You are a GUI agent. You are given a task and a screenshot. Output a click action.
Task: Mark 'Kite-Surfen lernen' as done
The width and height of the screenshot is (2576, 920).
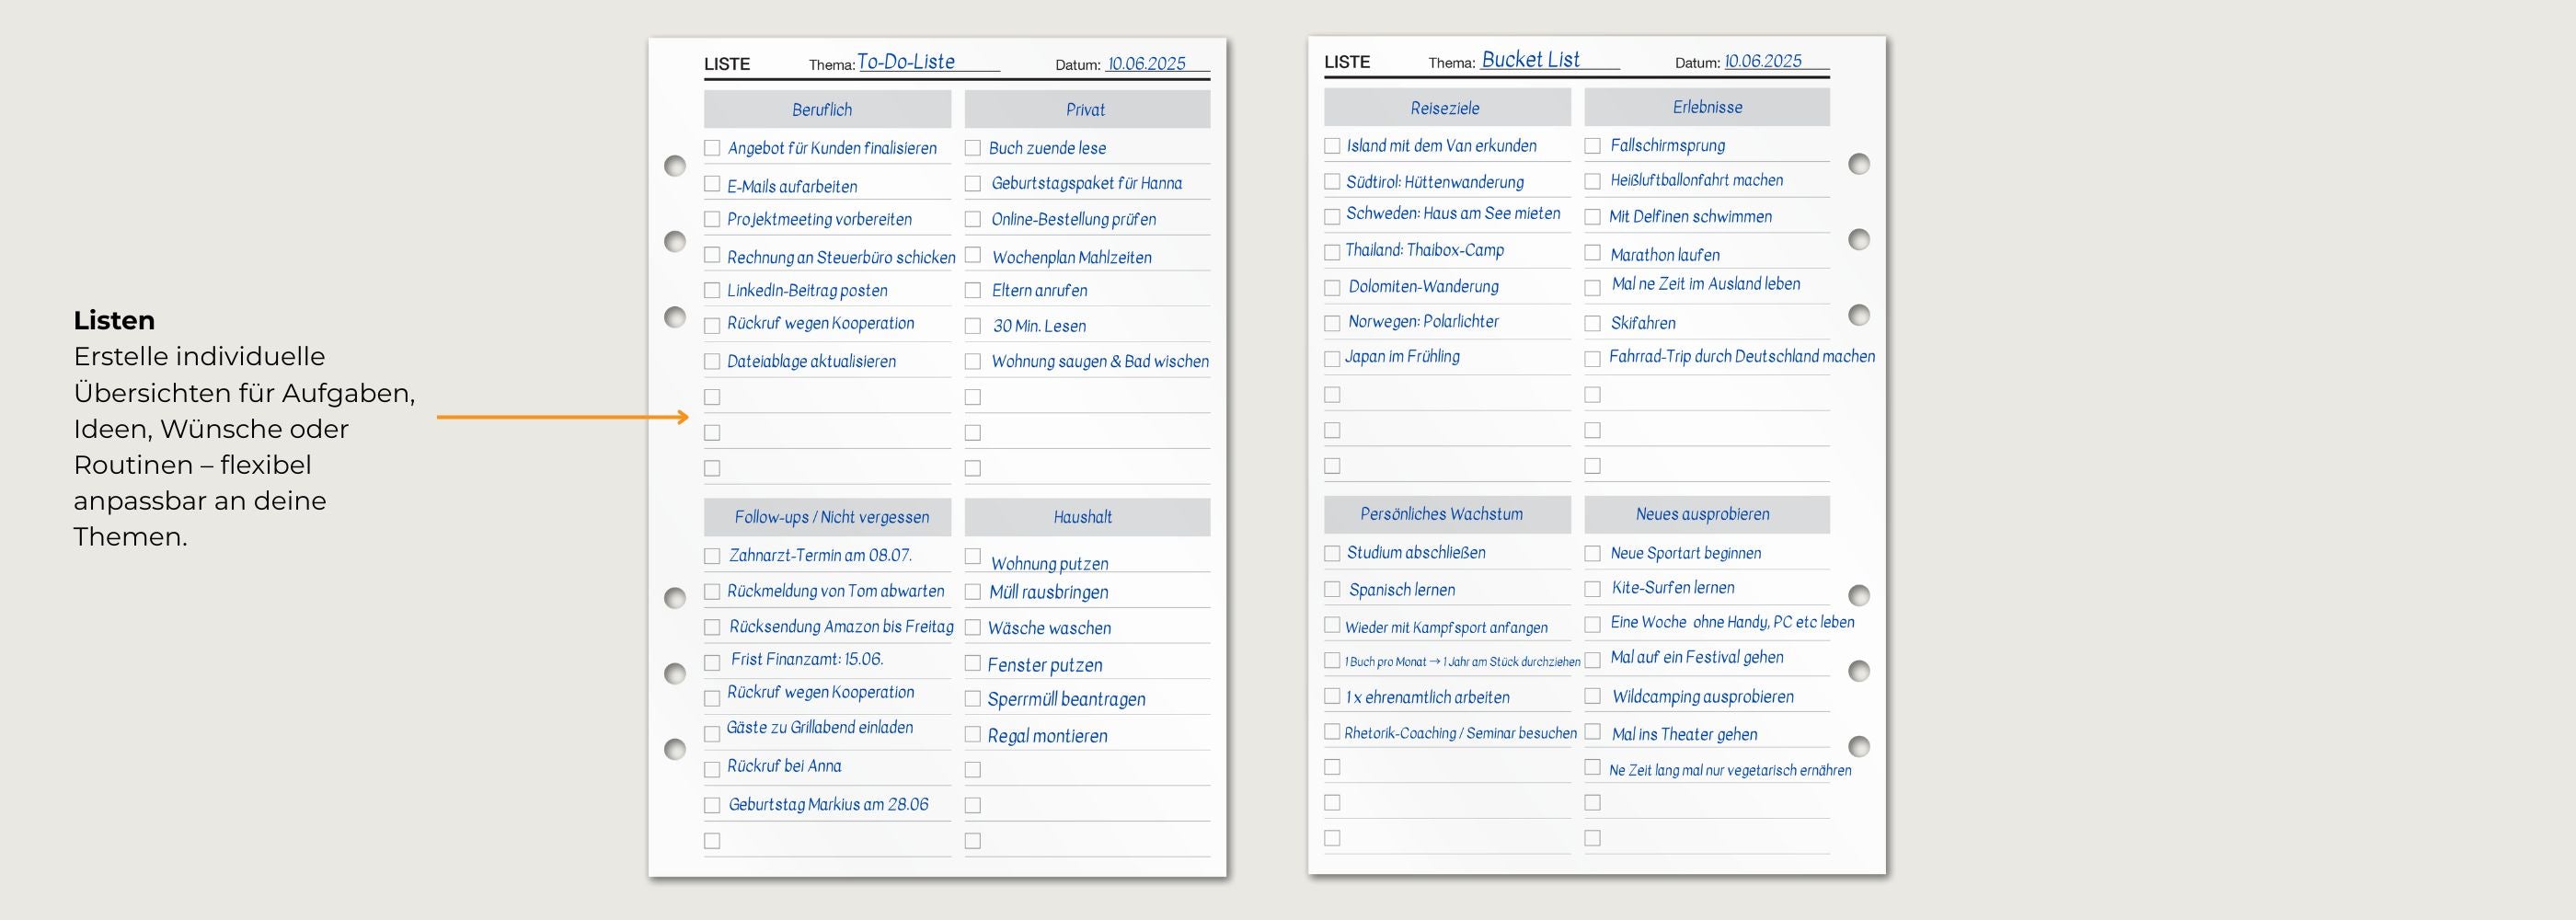click(x=1592, y=589)
